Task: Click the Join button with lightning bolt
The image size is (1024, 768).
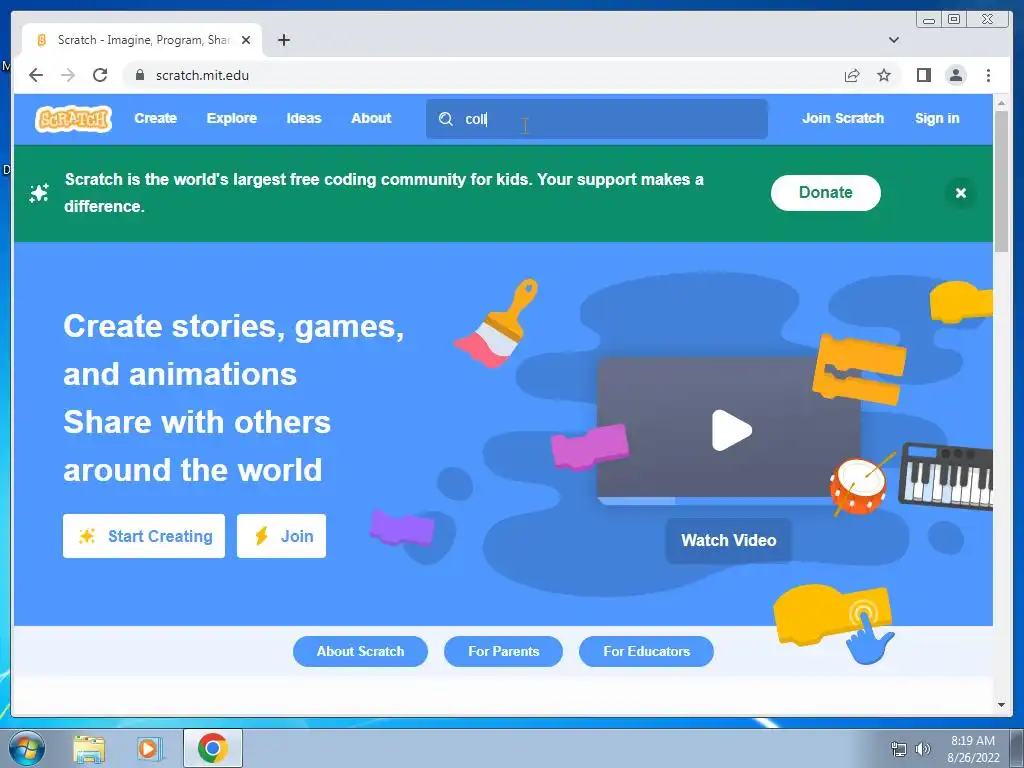Action: coord(281,536)
